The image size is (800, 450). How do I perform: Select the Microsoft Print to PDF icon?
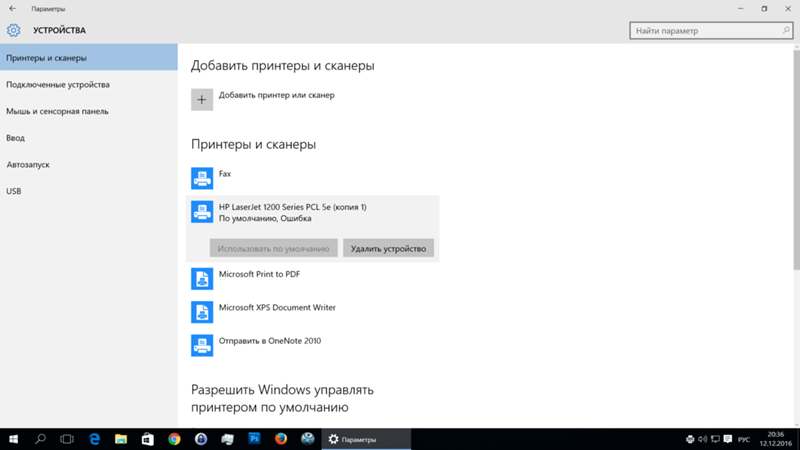pos(202,279)
